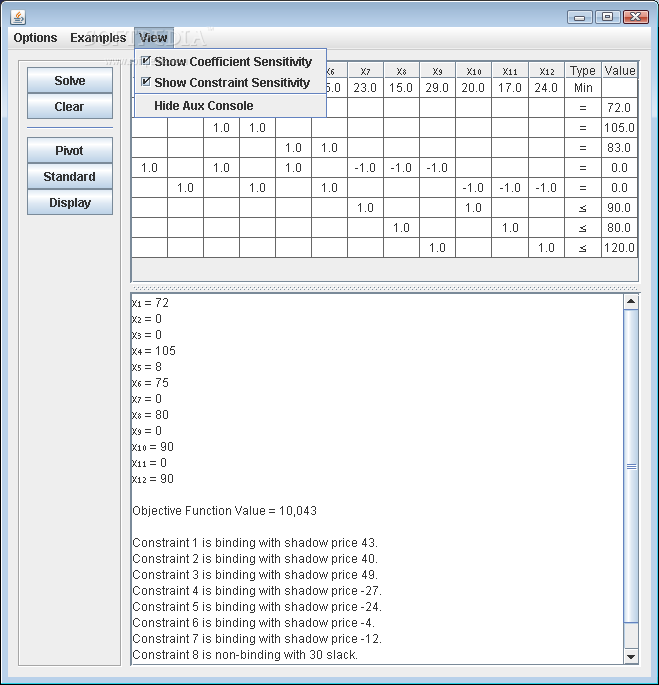Image resolution: width=659 pixels, height=685 pixels.
Task: Click the value cell 83.0
Action: click(620, 148)
